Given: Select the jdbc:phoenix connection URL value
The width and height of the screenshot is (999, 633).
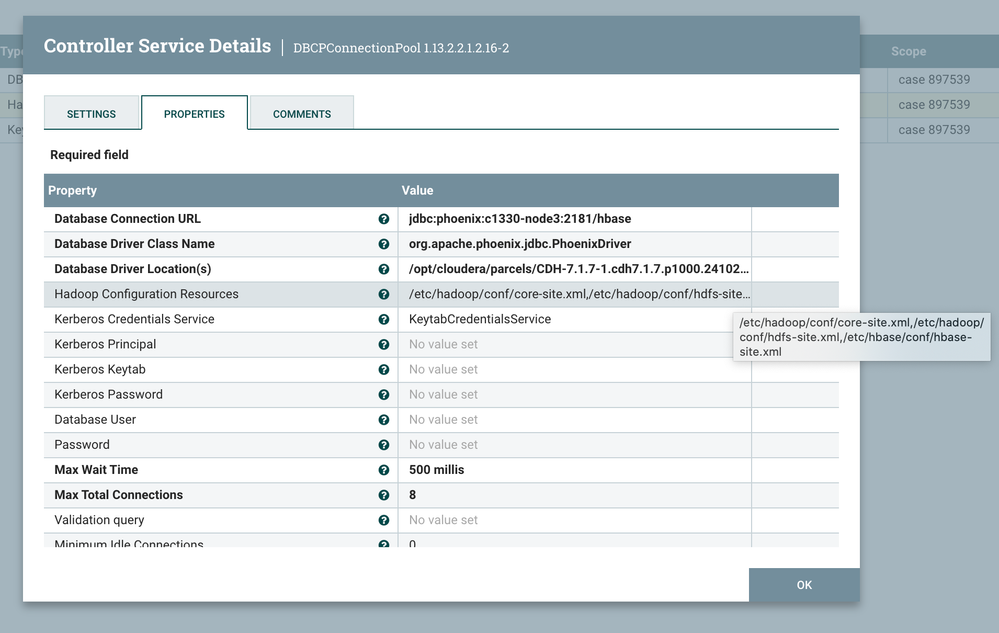Looking at the screenshot, I should click(x=519, y=219).
